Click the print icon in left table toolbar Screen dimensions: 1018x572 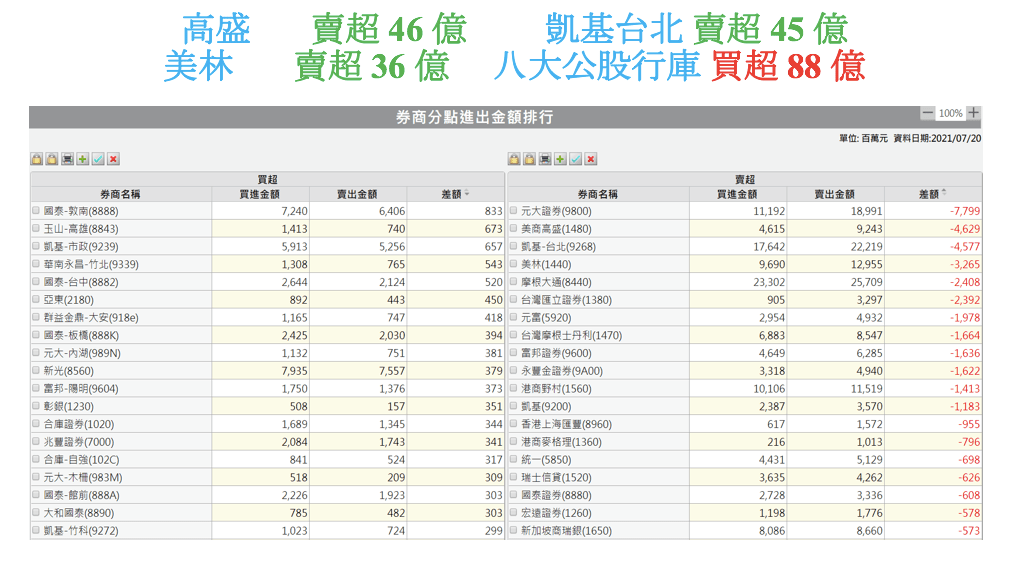click(x=67, y=159)
